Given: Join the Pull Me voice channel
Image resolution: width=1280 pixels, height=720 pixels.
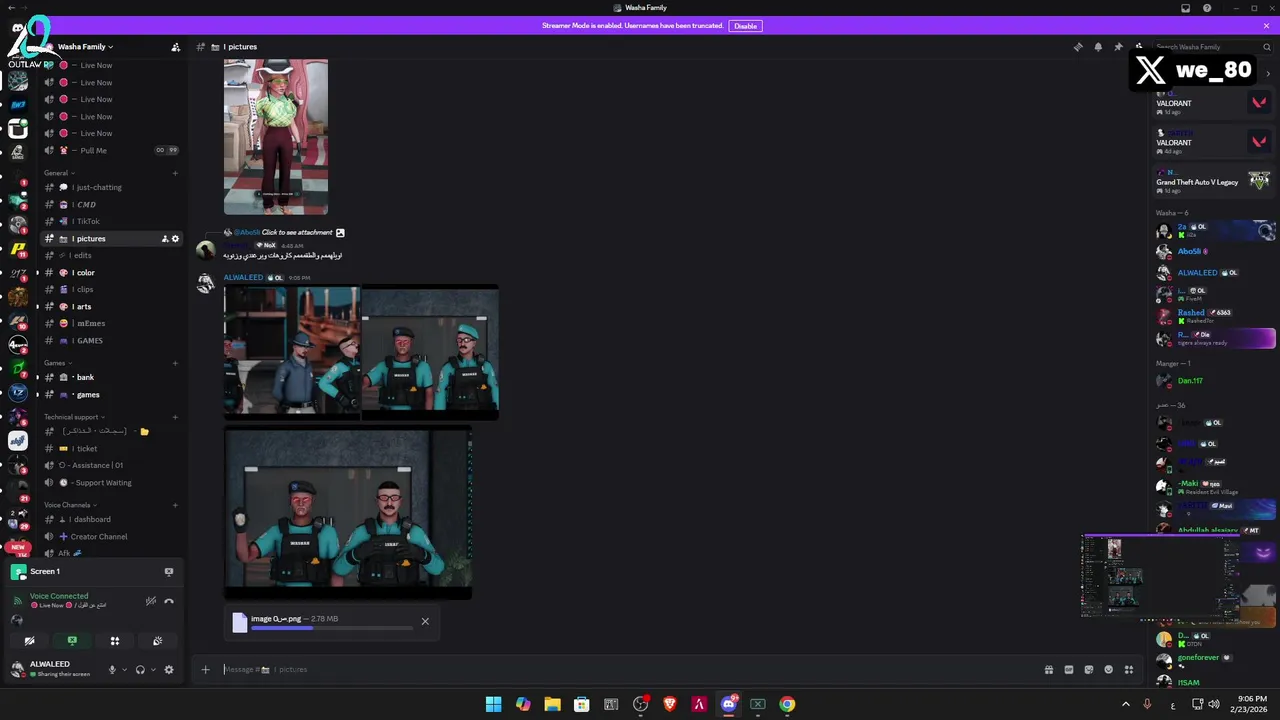Looking at the screenshot, I should (x=111, y=151).
